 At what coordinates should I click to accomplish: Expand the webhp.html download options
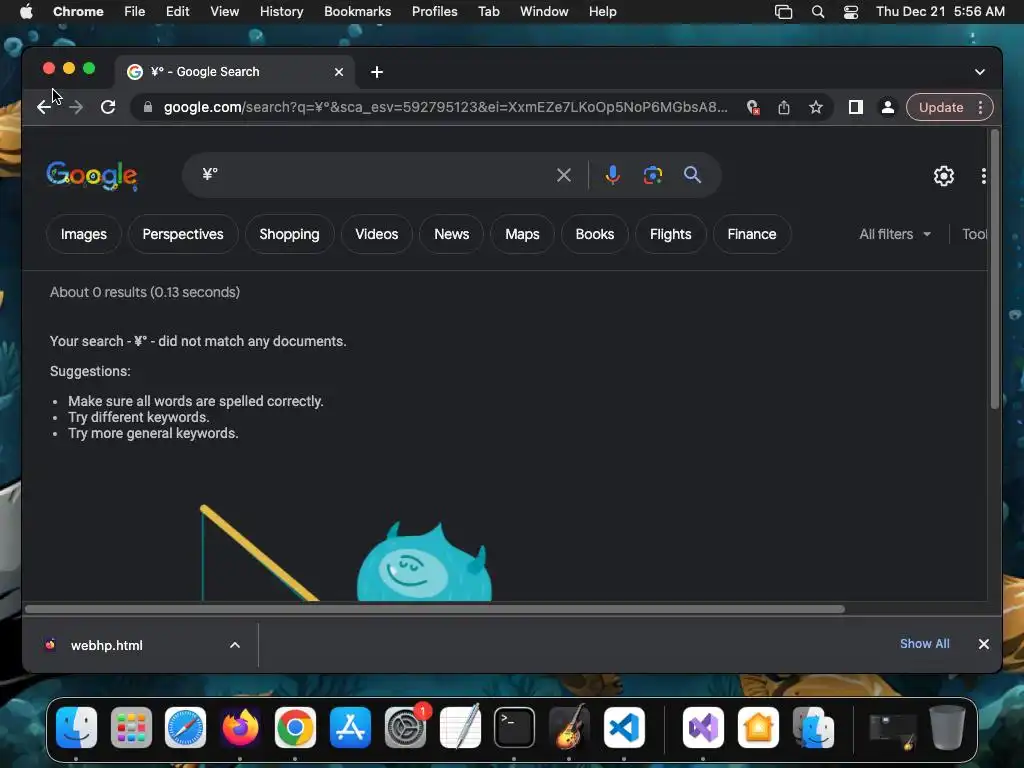click(235, 645)
